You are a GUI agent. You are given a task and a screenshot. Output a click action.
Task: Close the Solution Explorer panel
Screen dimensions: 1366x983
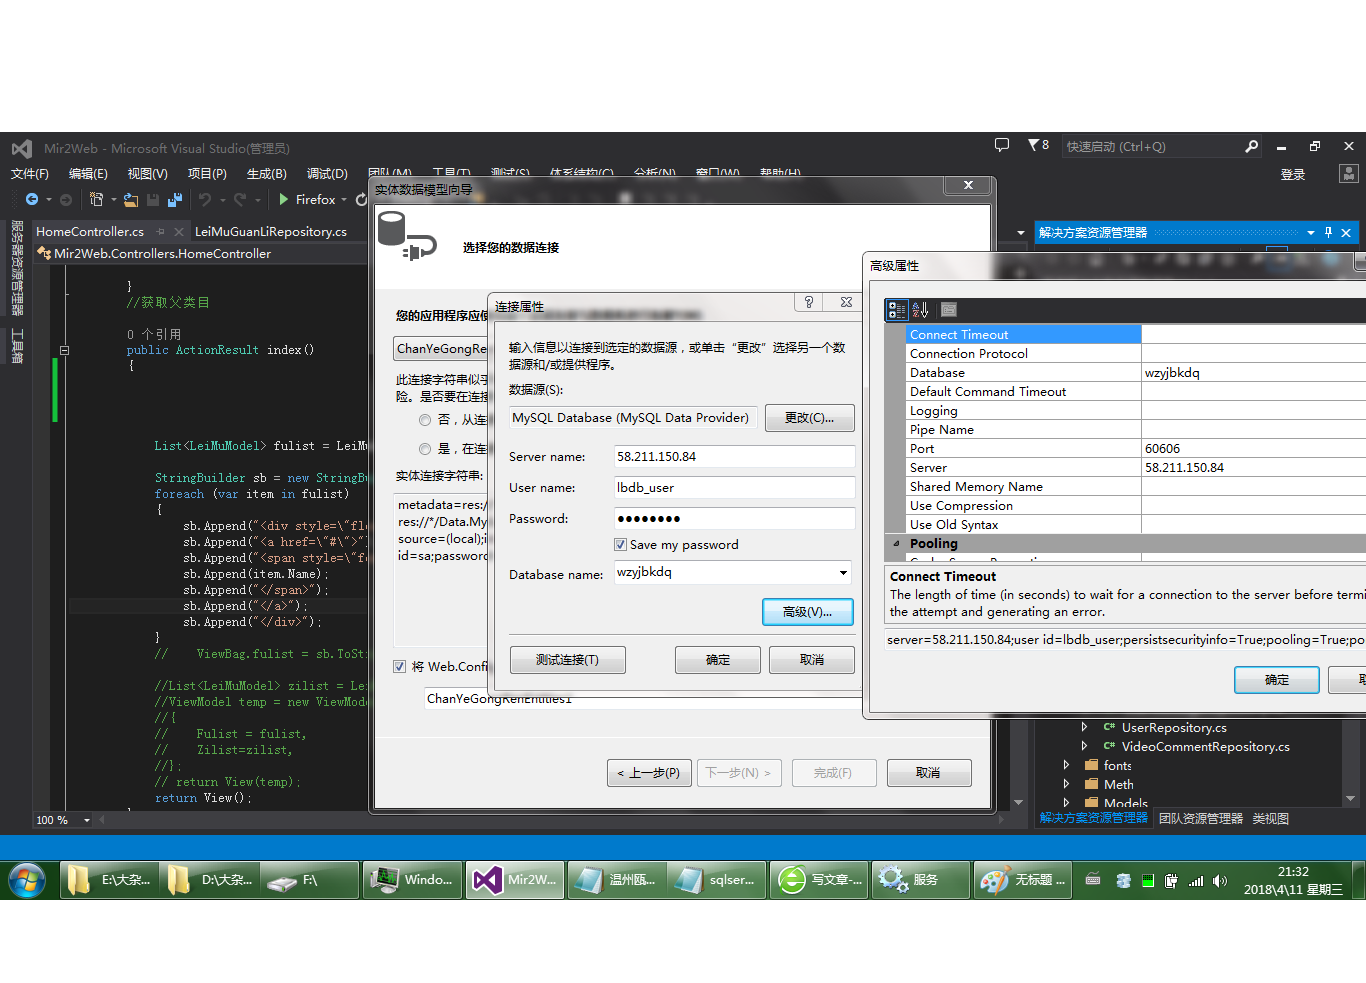point(1346,232)
